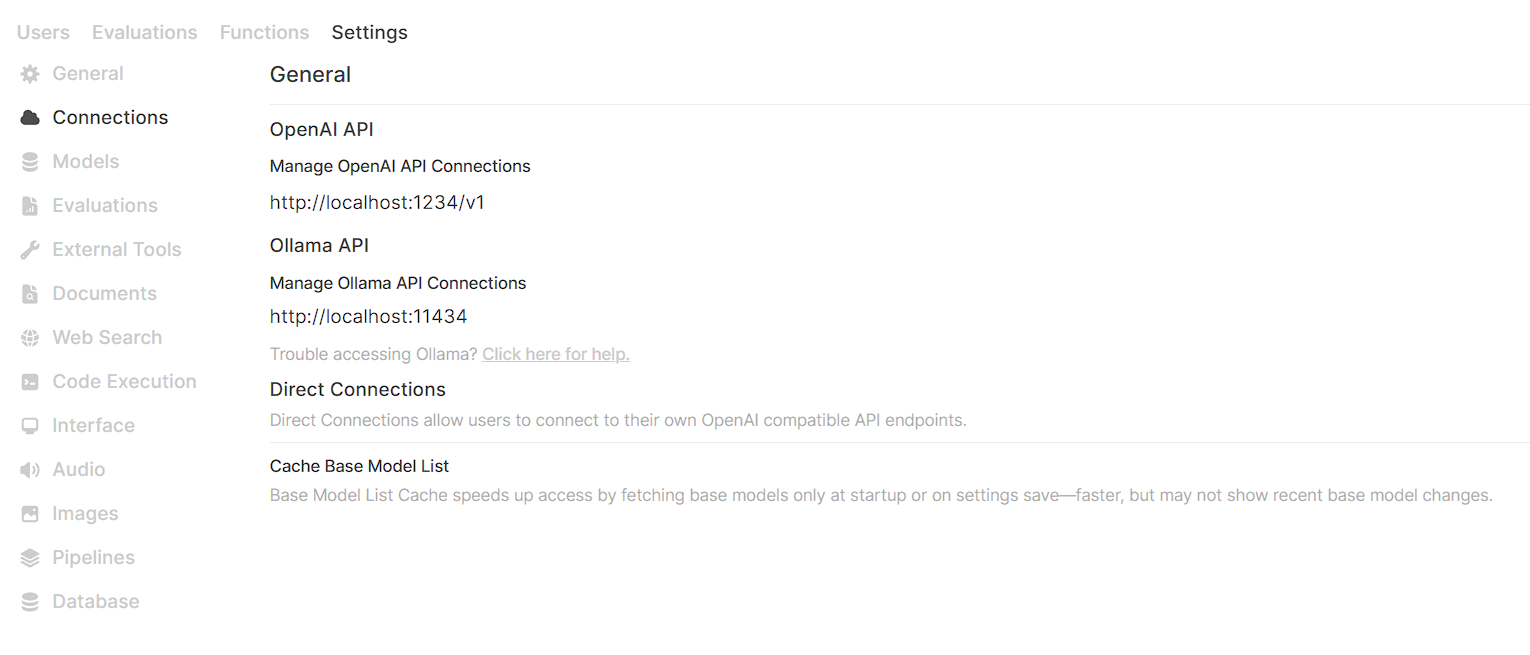
Task: Open the Images picture icon
Action: 30,514
